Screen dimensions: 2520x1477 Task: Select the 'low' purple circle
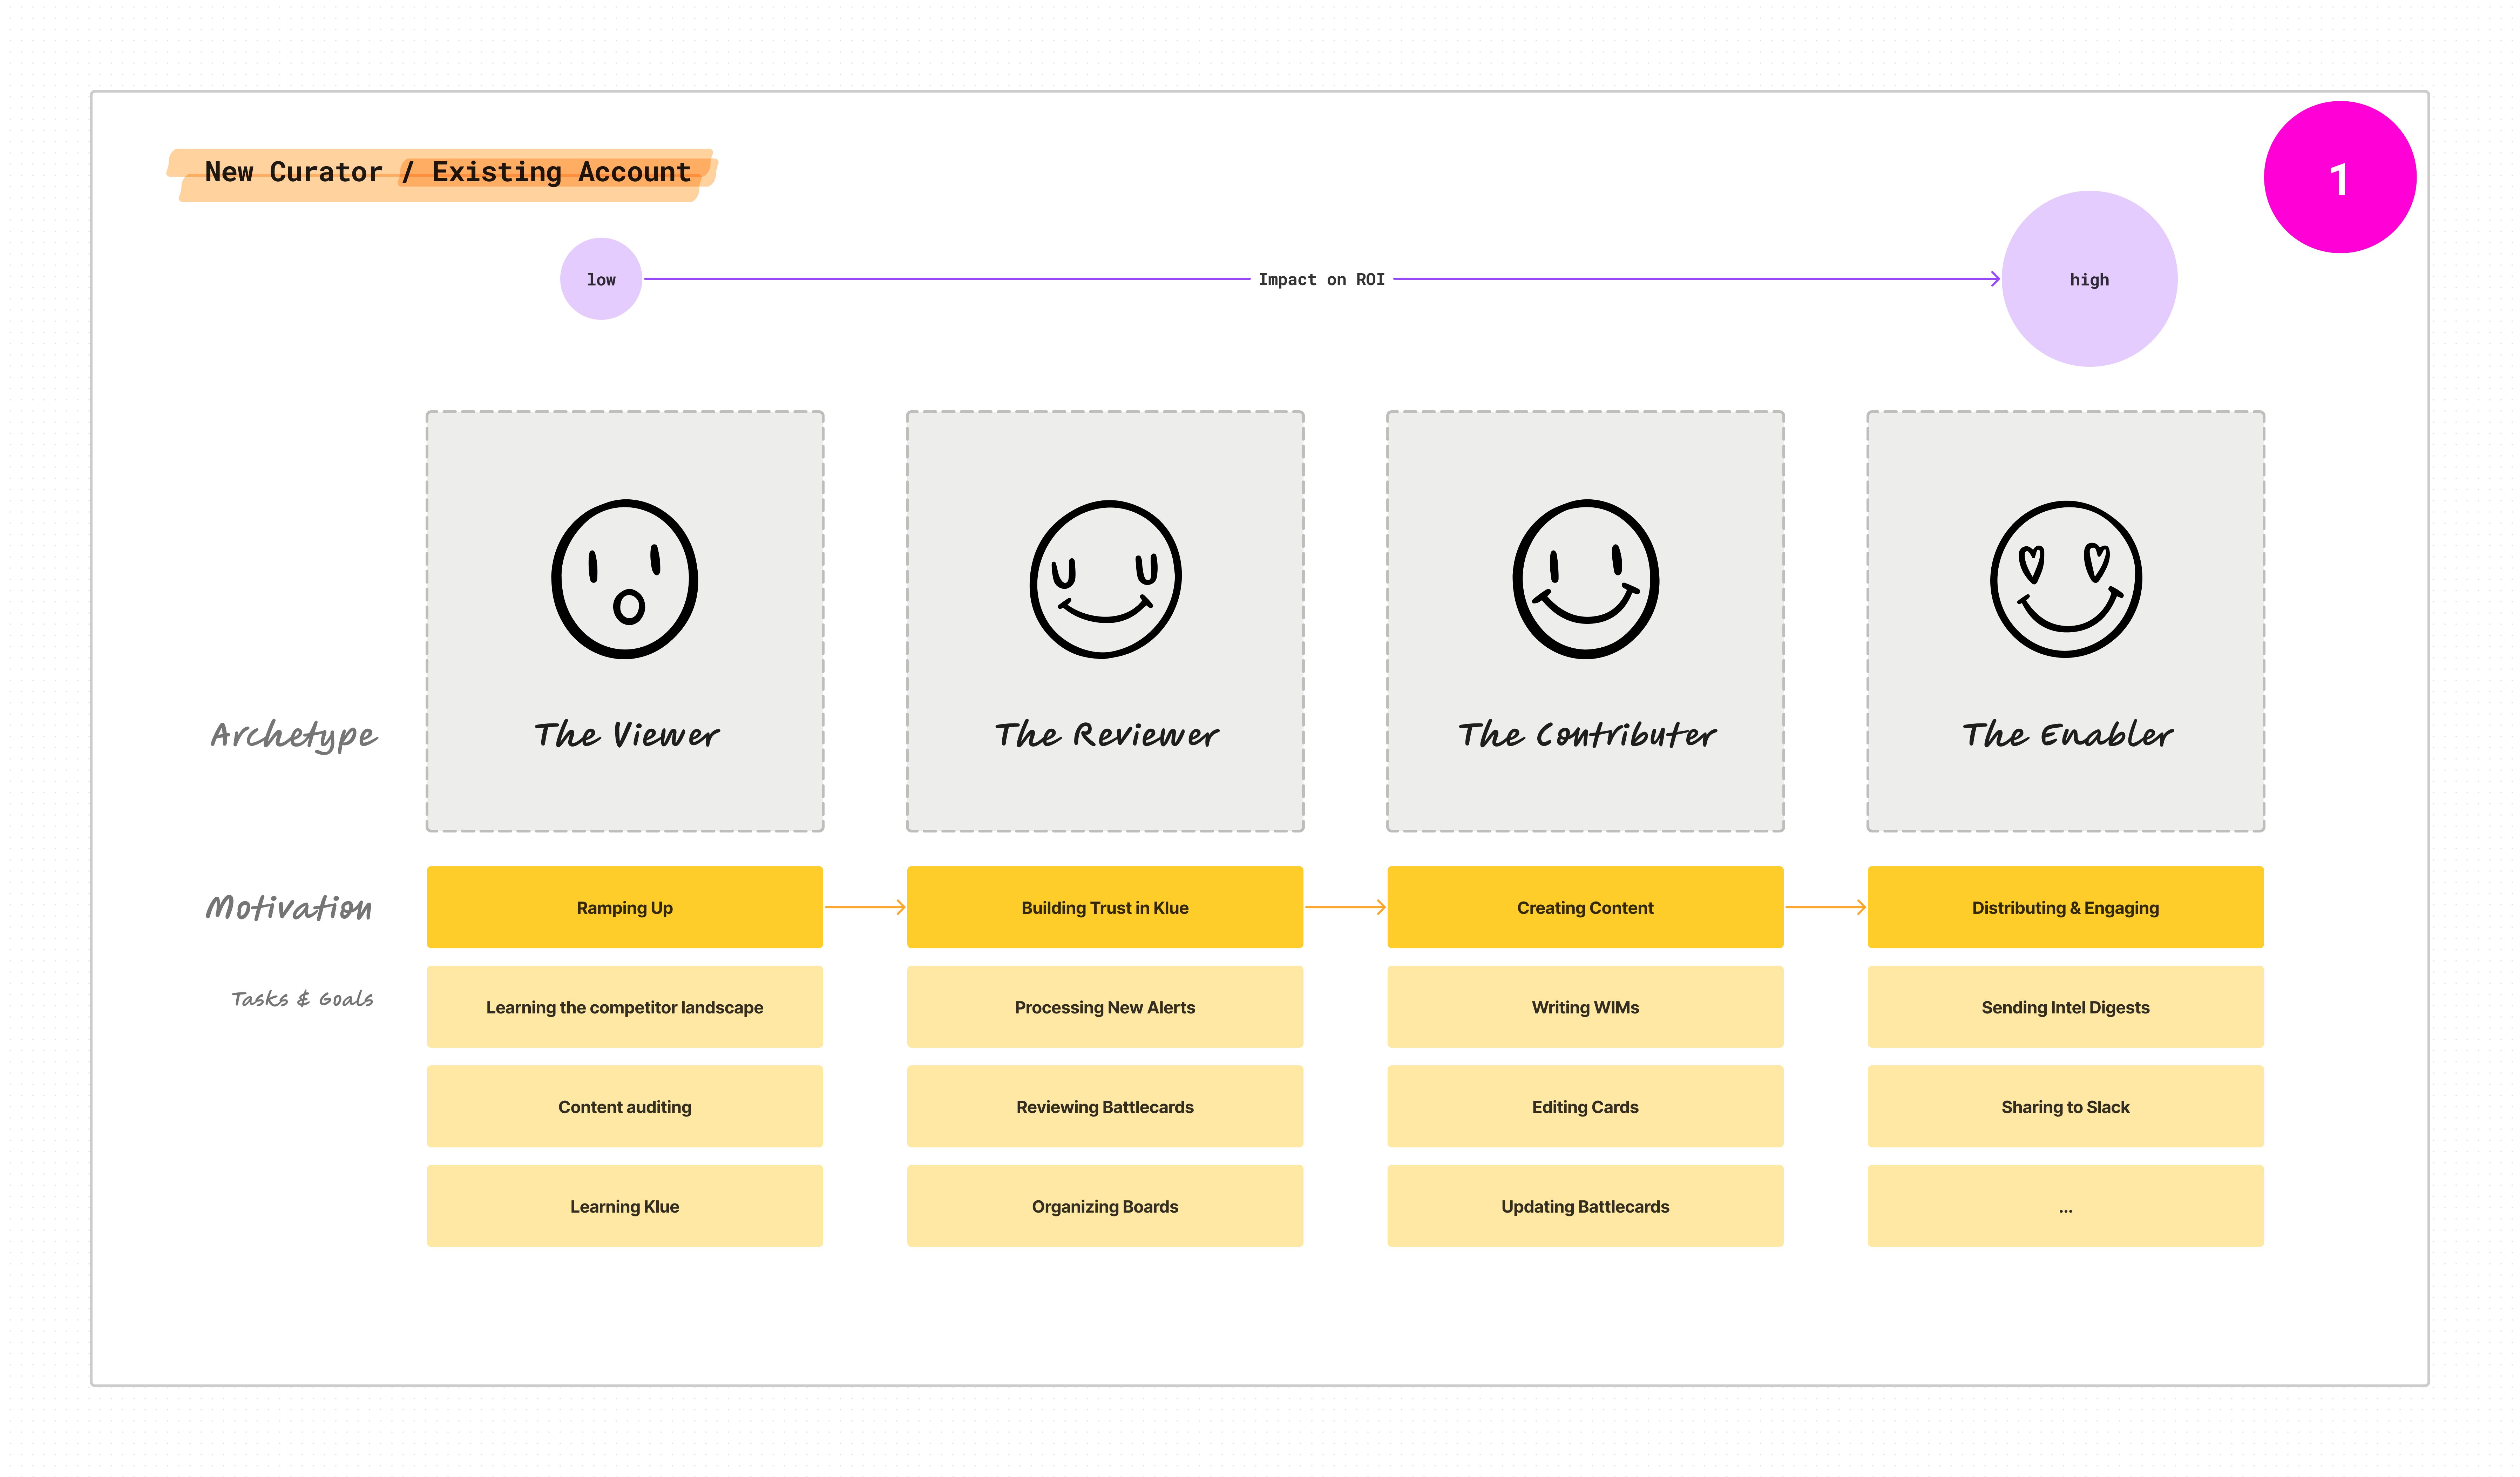point(601,279)
